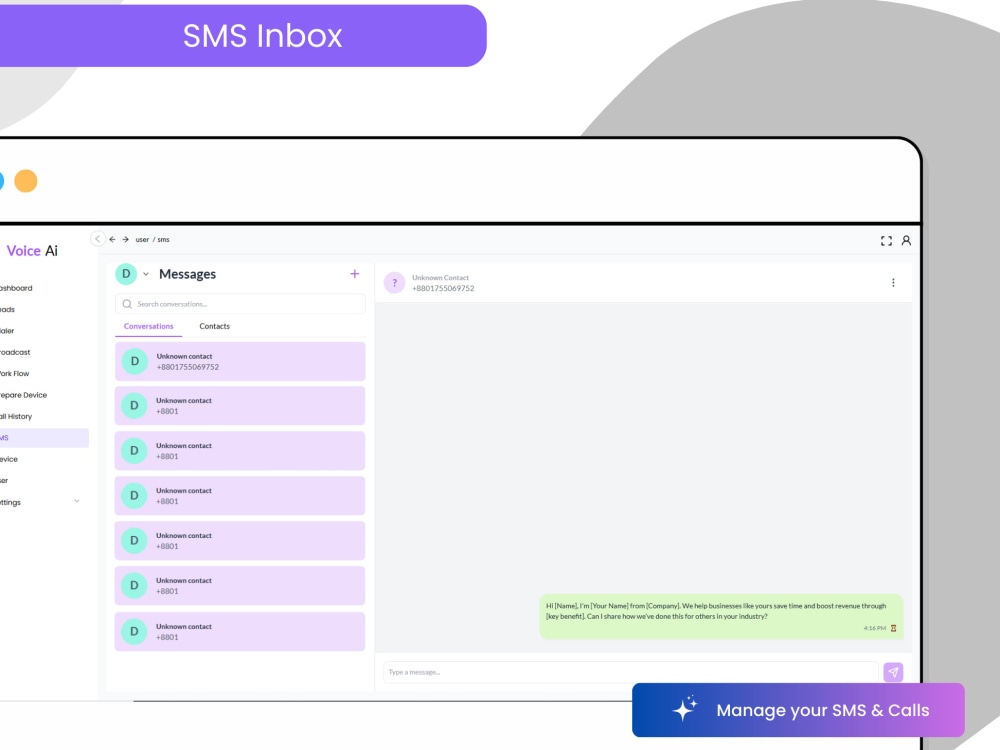Switch to the Contacts tab
Viewport: 1000px width, 750px height.
pos(214,326)
